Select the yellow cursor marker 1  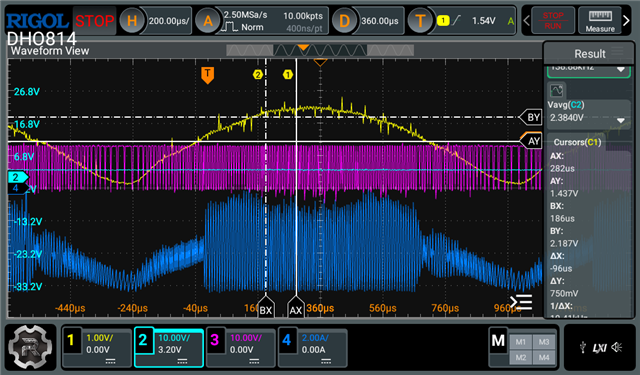tap(288, 74)
